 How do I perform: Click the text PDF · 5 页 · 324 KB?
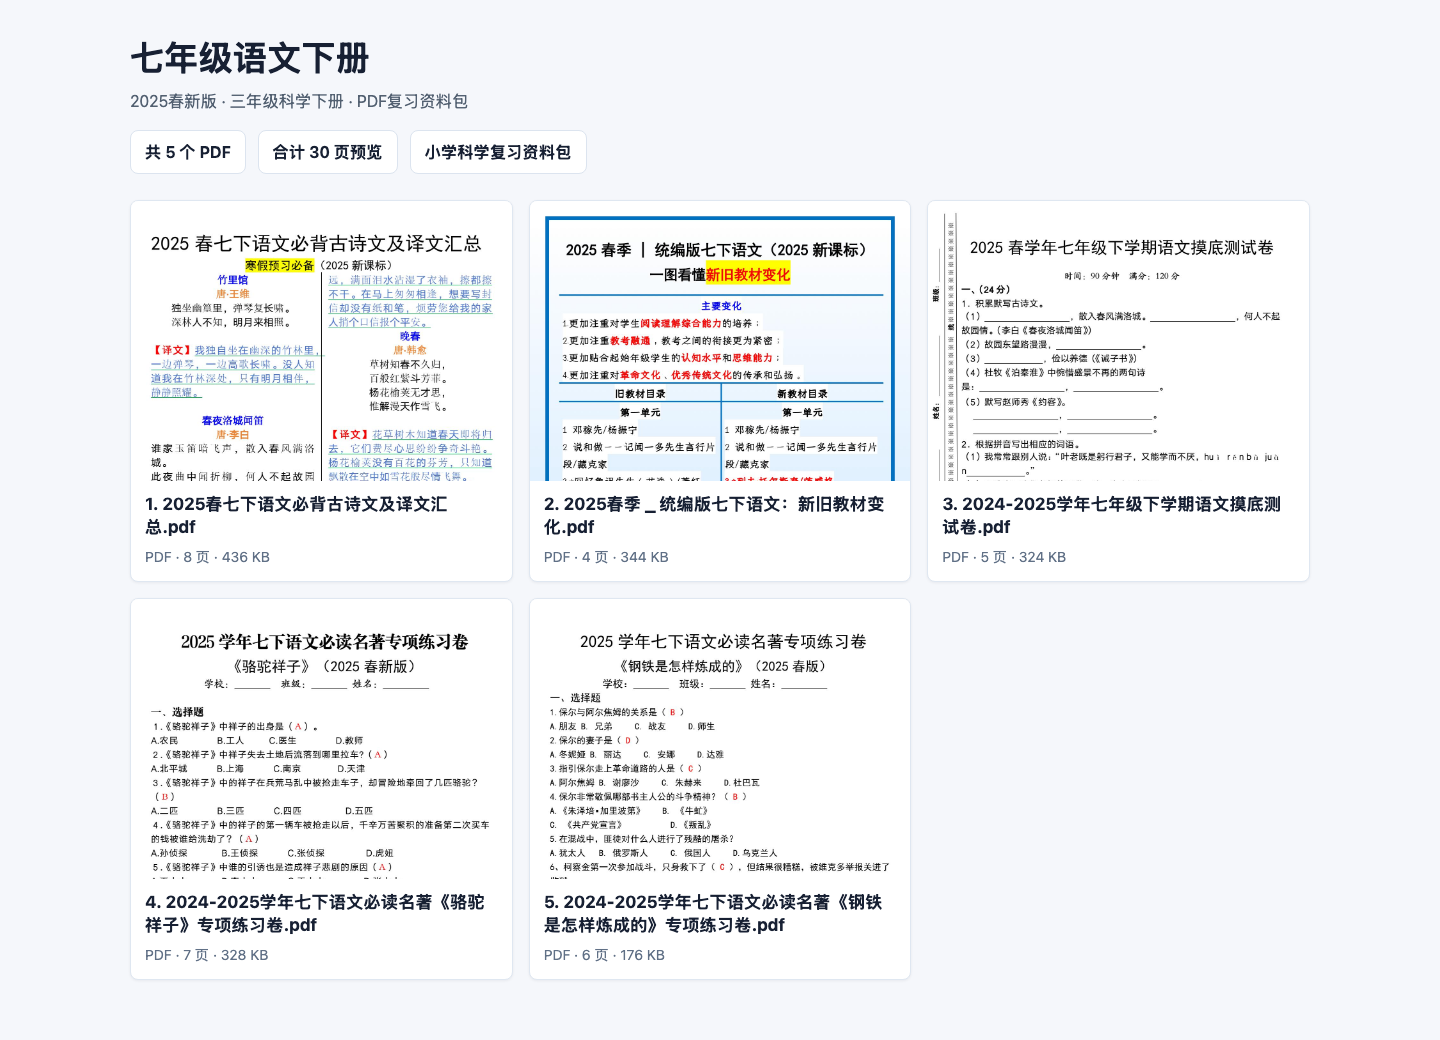[1004, 557]
